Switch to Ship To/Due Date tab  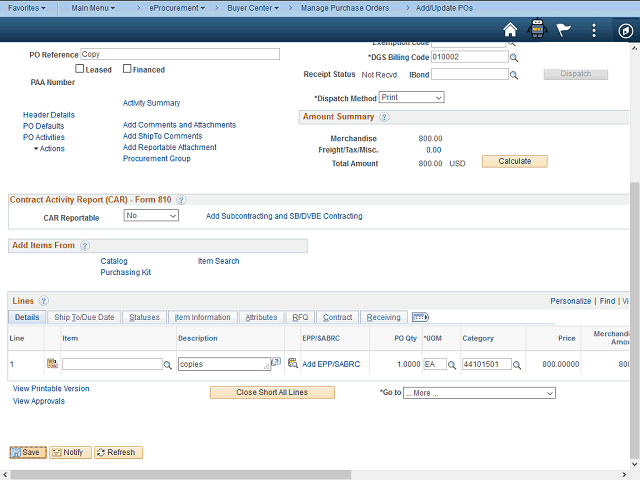click(x=84, y=317)
